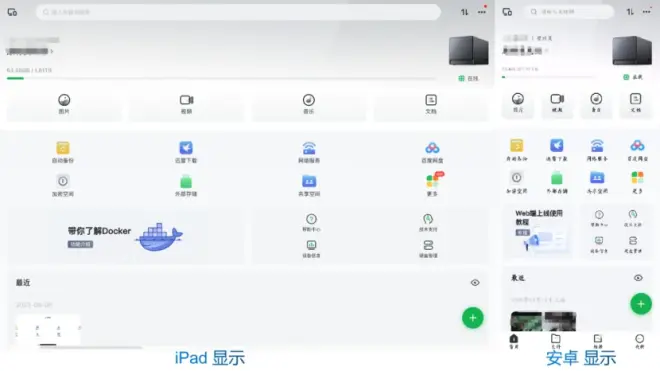This screenshot has height=371, width=660.
Task: Open transfer list arrows icon in Android view
Action: [630, 12]
